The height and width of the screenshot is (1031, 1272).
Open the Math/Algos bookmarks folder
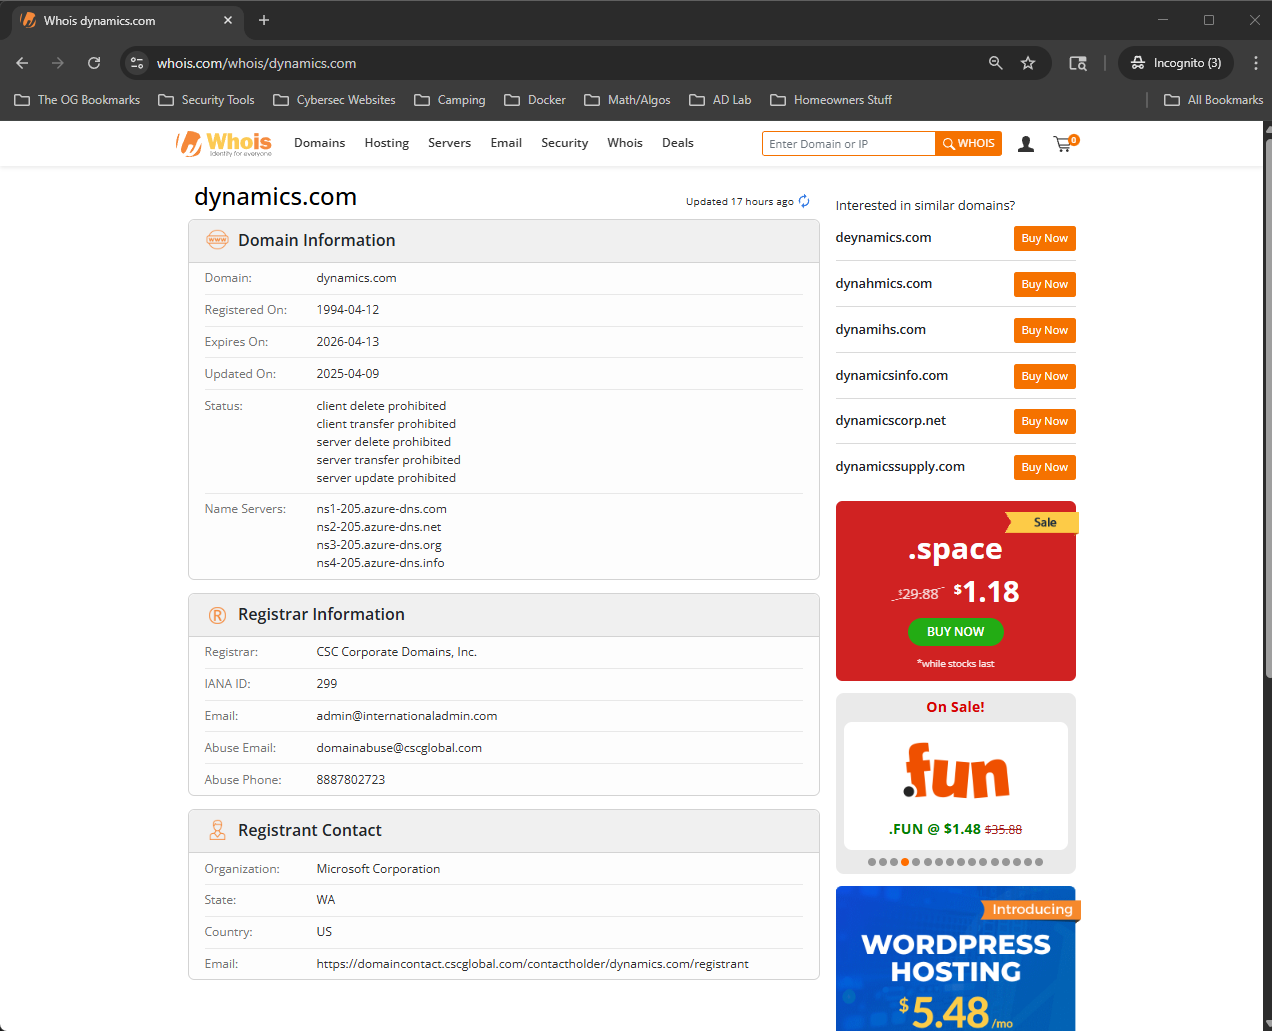(x=626, y=99)
